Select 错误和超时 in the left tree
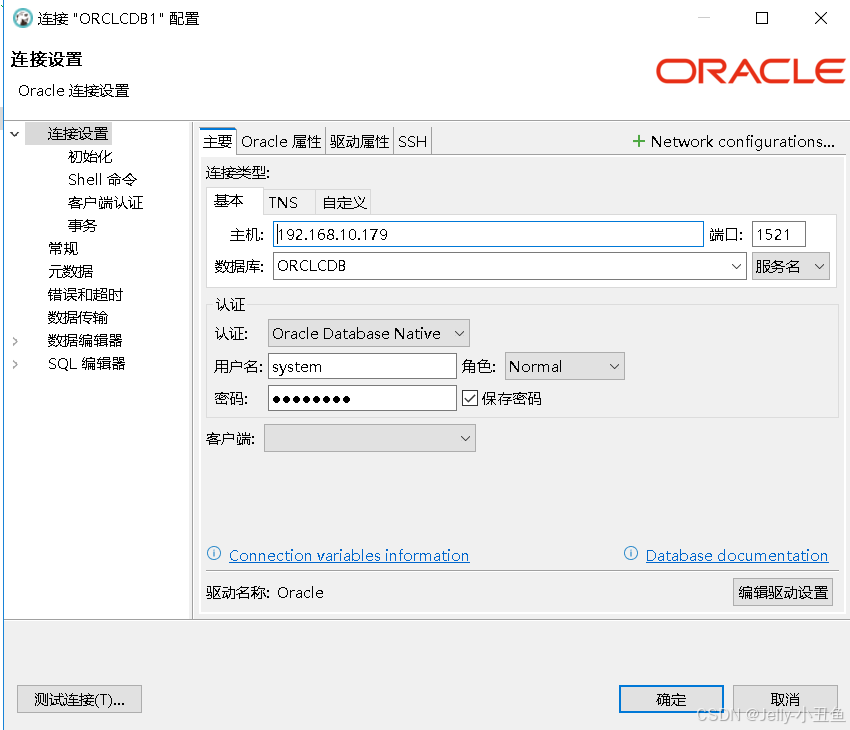Screen dimensions: 850x730 [x=85, y=295]
